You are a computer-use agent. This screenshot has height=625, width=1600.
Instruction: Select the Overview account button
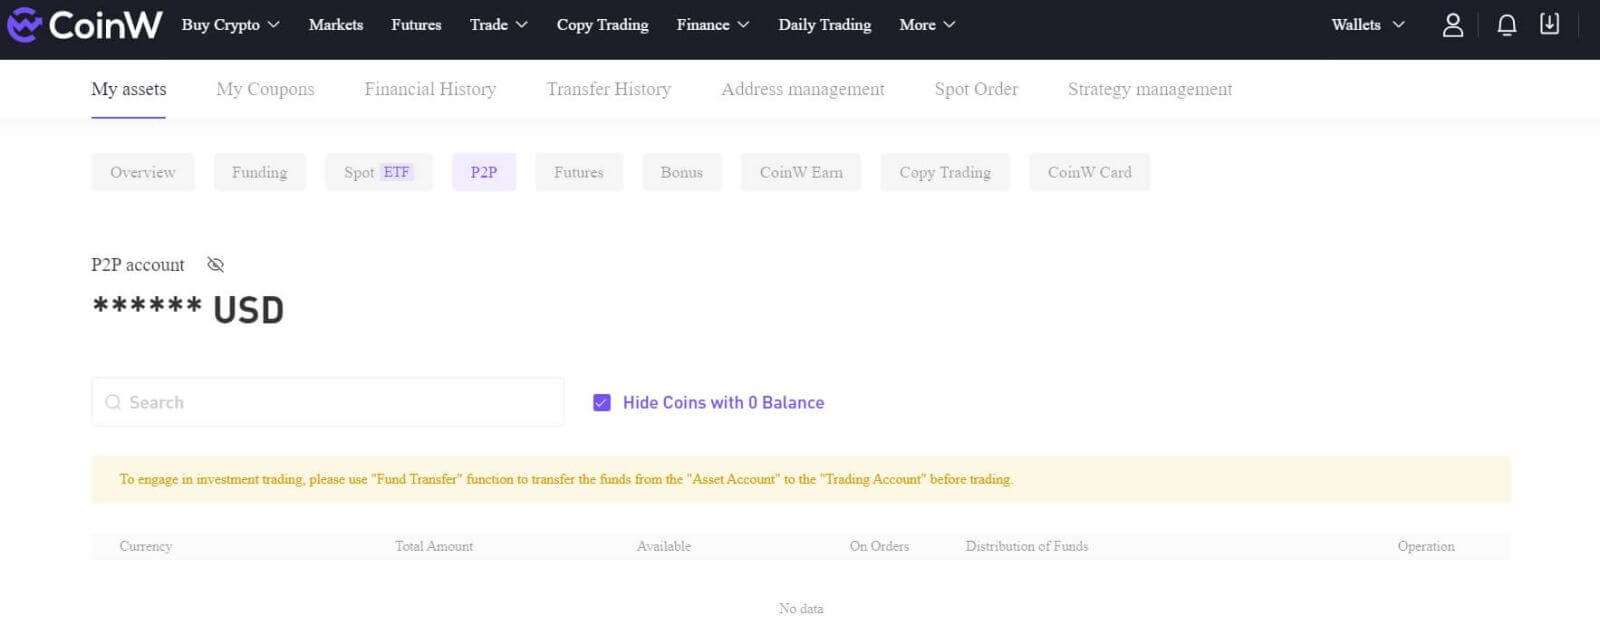(x=143, y=172)
